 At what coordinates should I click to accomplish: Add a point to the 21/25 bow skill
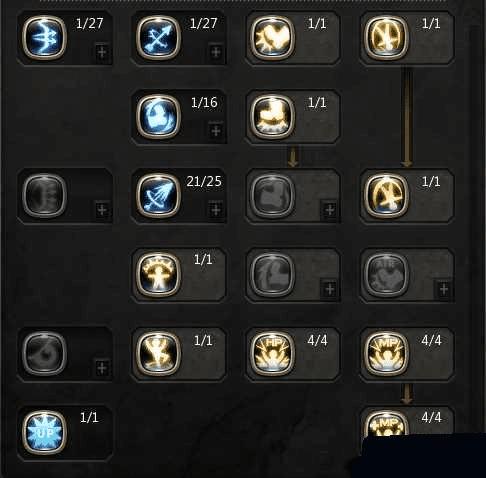click(x=216, y=210)
